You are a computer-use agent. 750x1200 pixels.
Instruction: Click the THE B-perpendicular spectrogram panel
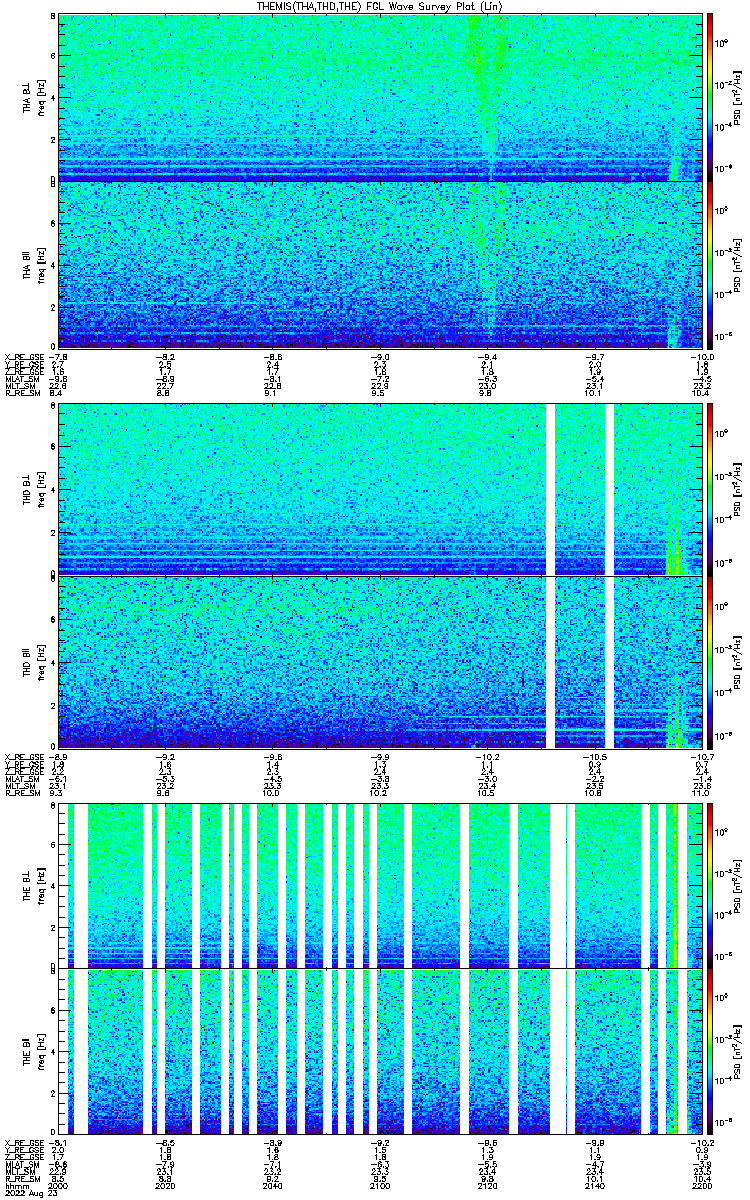[x=380, y=884]
